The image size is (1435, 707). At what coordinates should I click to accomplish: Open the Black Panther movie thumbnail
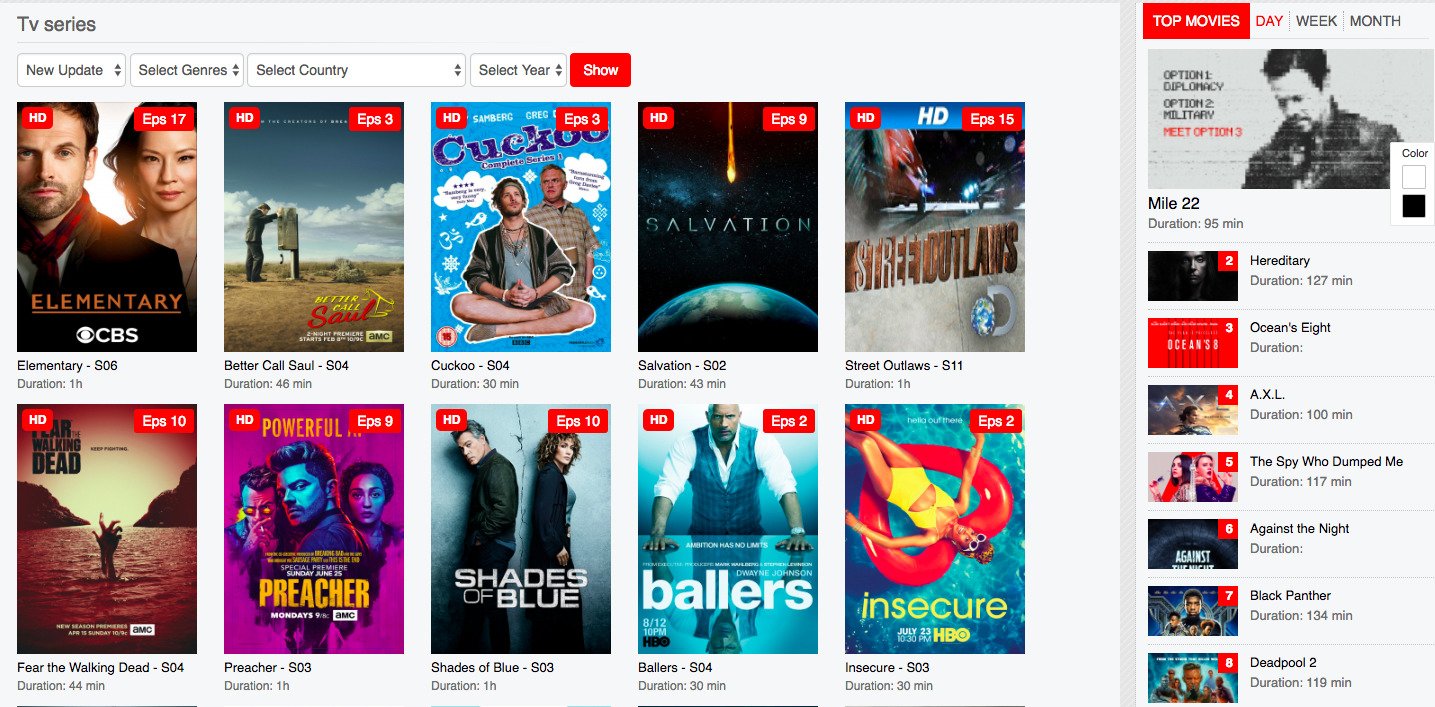pos(1193,611)
